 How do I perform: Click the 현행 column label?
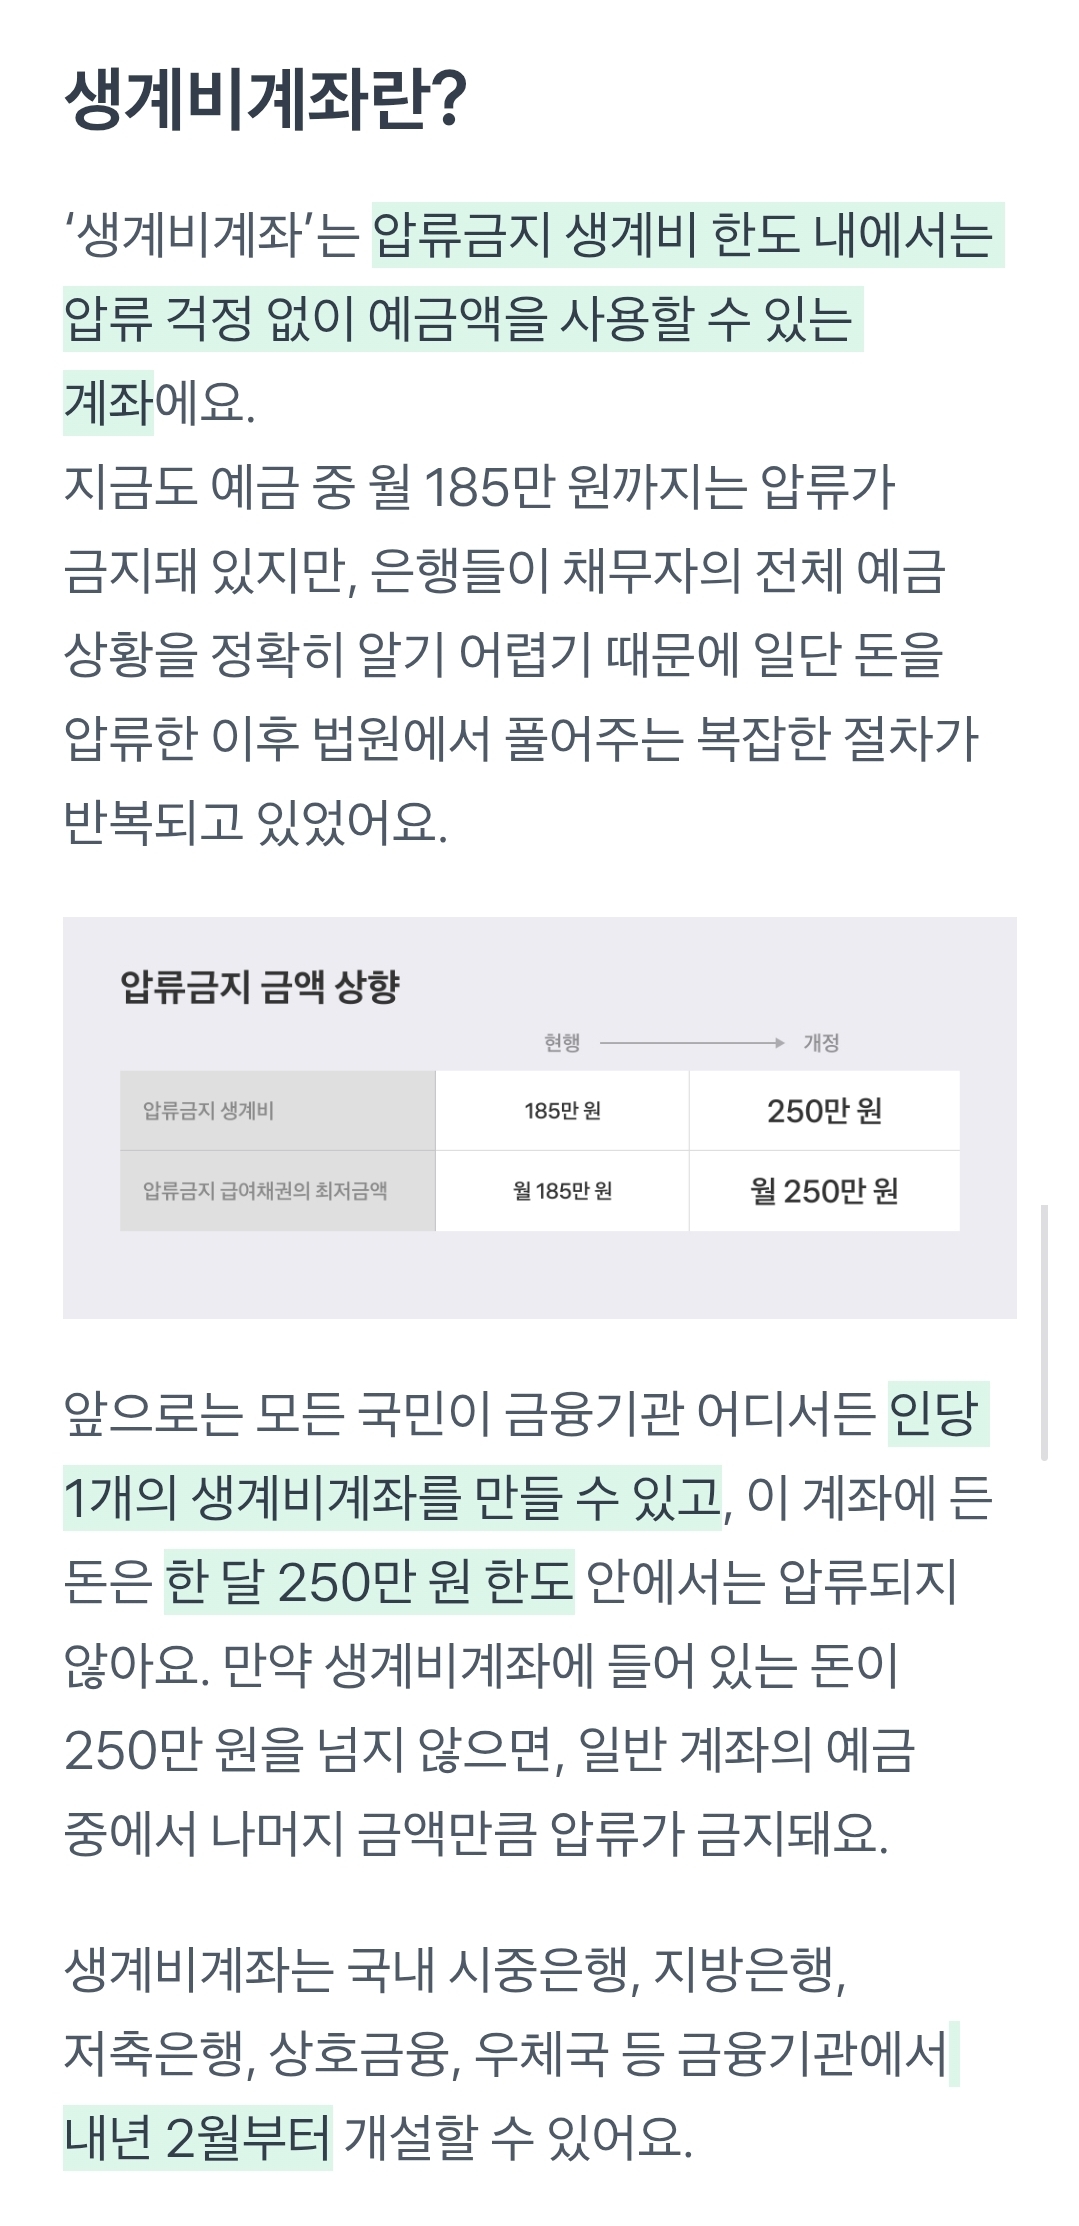point(562,1043)
